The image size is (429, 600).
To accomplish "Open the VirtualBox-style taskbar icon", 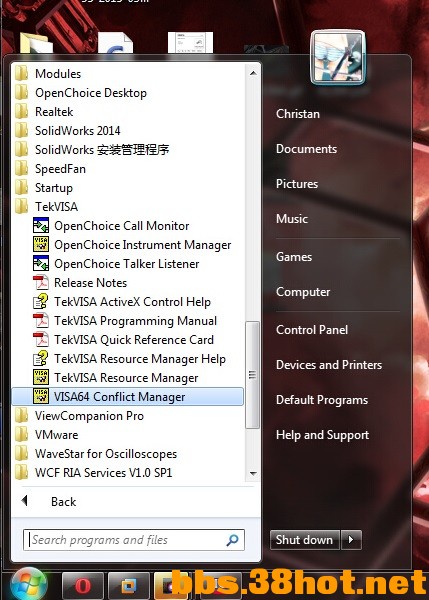I will (x=129, y=586).
